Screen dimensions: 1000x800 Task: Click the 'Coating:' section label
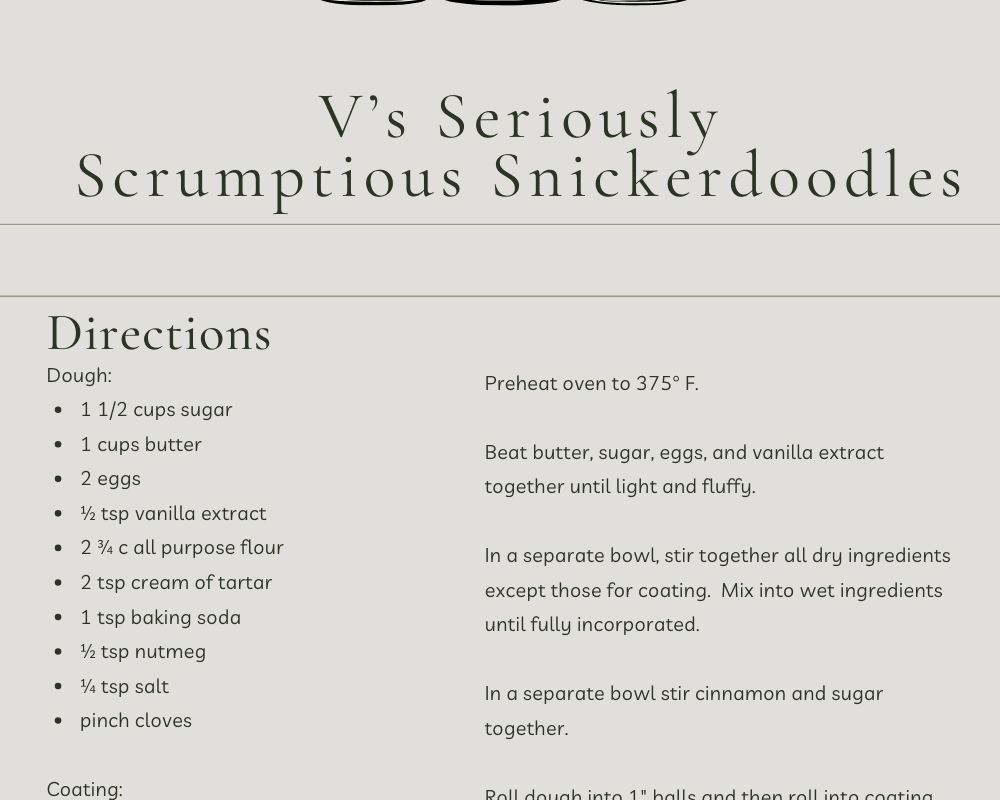(84, 789)
